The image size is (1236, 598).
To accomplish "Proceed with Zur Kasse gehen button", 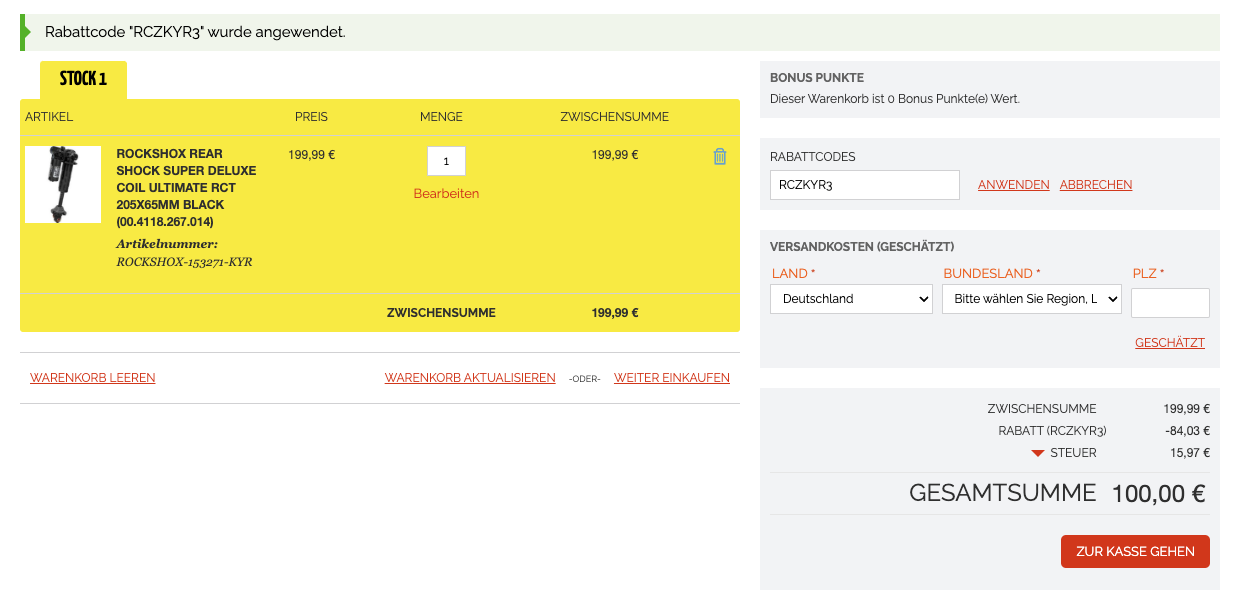I will click(x=1134, y=552).
